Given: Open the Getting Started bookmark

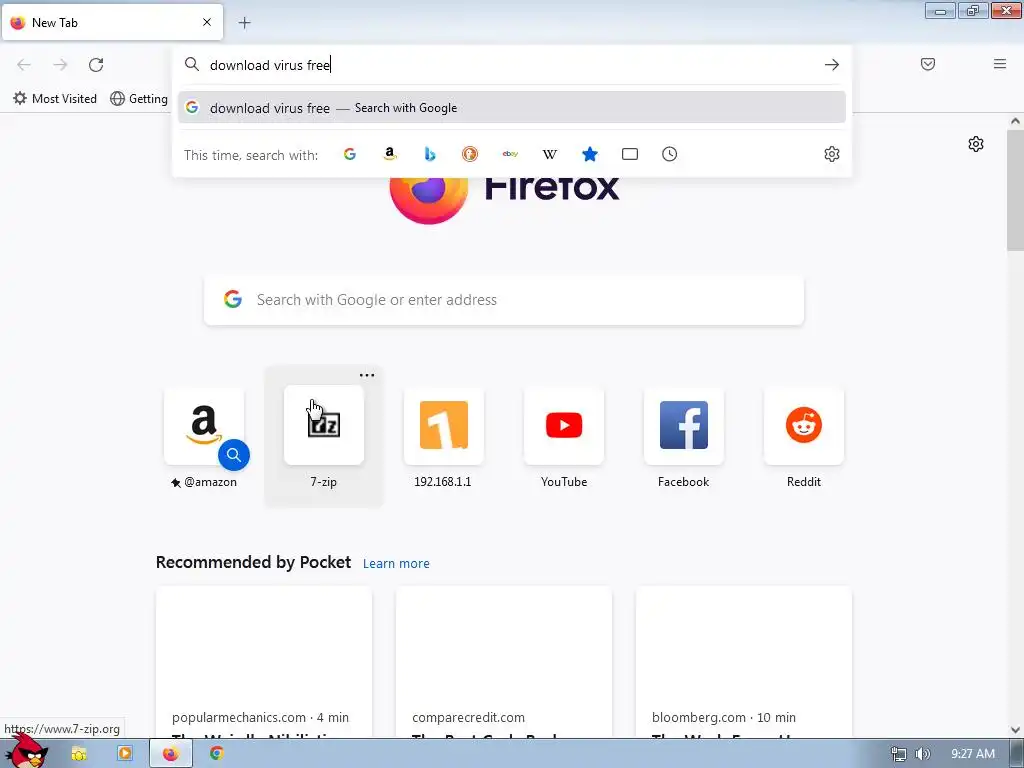Looking at the screenshot, I should (x=139, y=99).
